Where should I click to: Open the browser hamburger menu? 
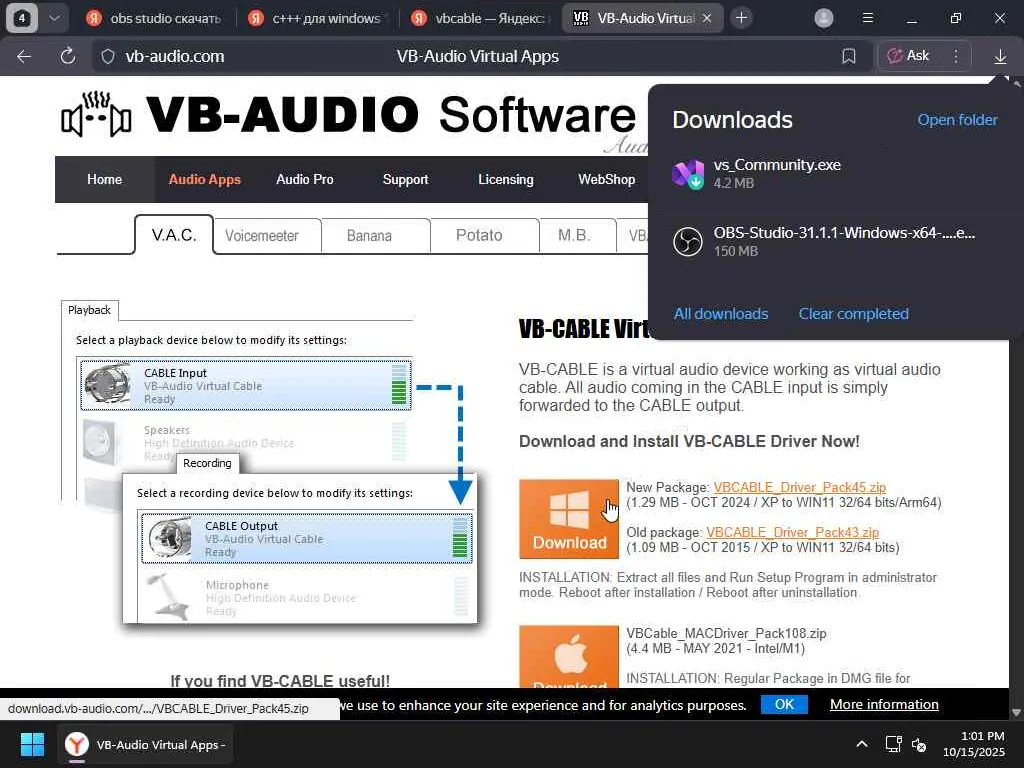click(867, 18)
